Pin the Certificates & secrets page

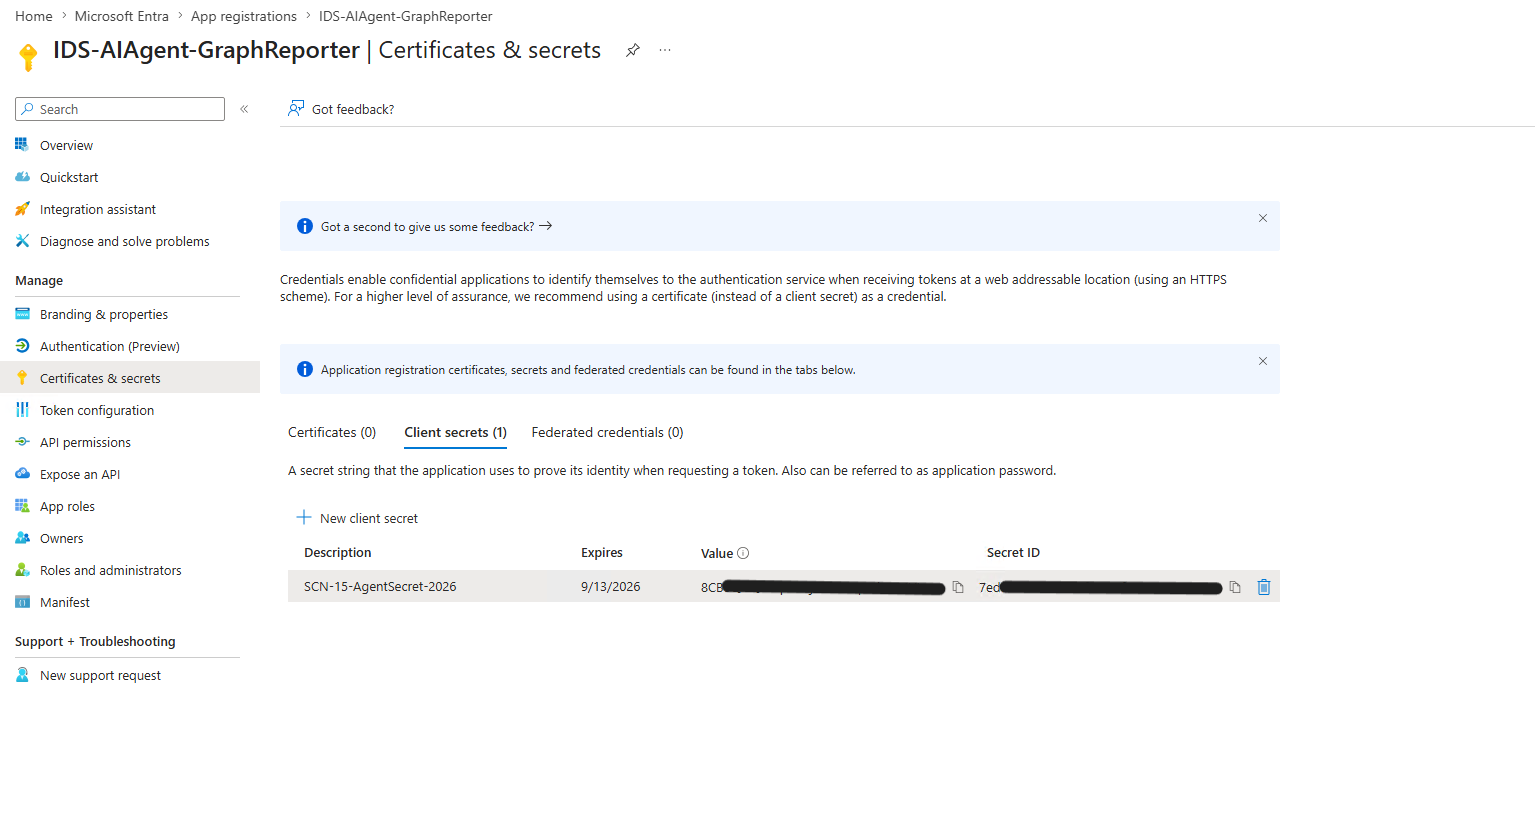pos(632,50)
